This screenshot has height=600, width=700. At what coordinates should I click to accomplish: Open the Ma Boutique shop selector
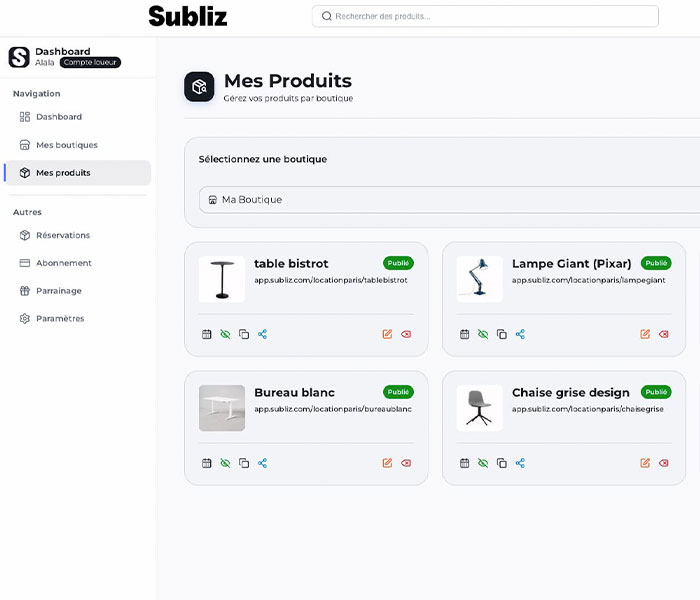coord(450,200)
